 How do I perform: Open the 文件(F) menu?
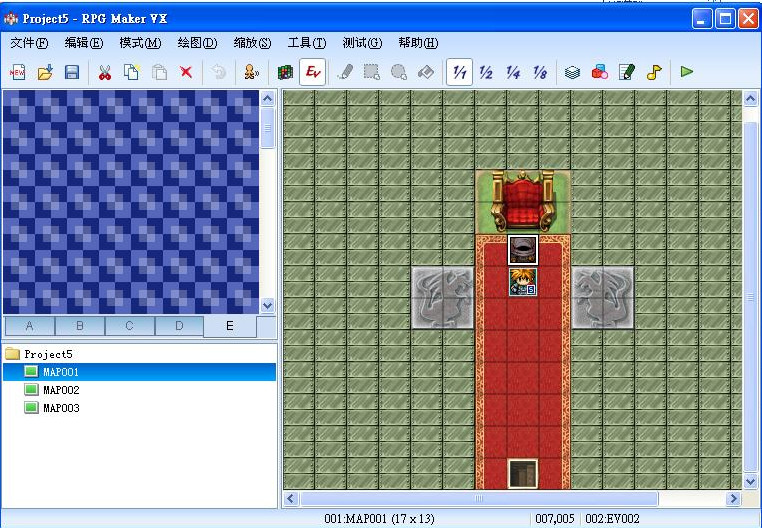(29, 43)
